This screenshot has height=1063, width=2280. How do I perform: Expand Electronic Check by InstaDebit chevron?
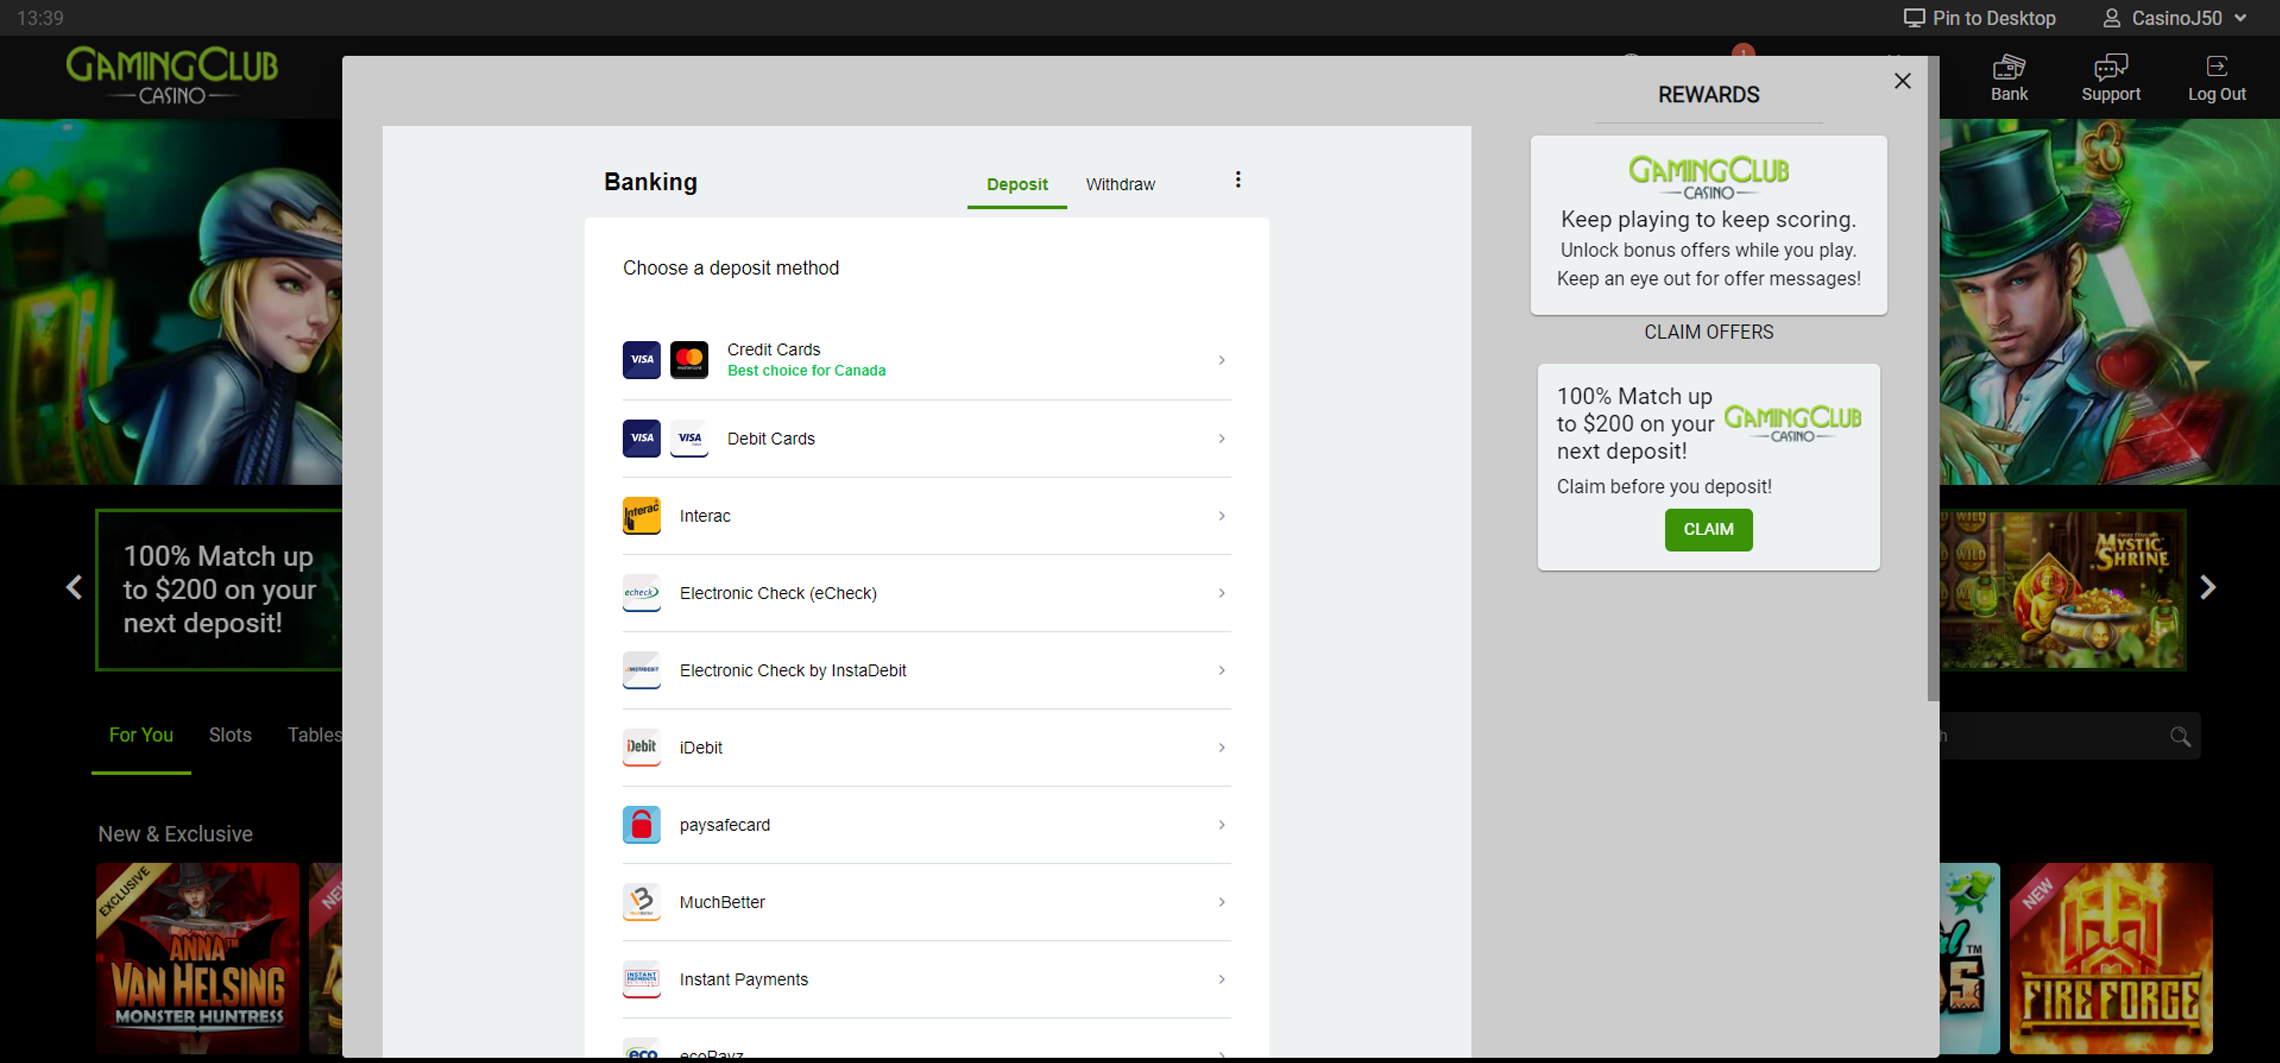tap(1221, 670)
